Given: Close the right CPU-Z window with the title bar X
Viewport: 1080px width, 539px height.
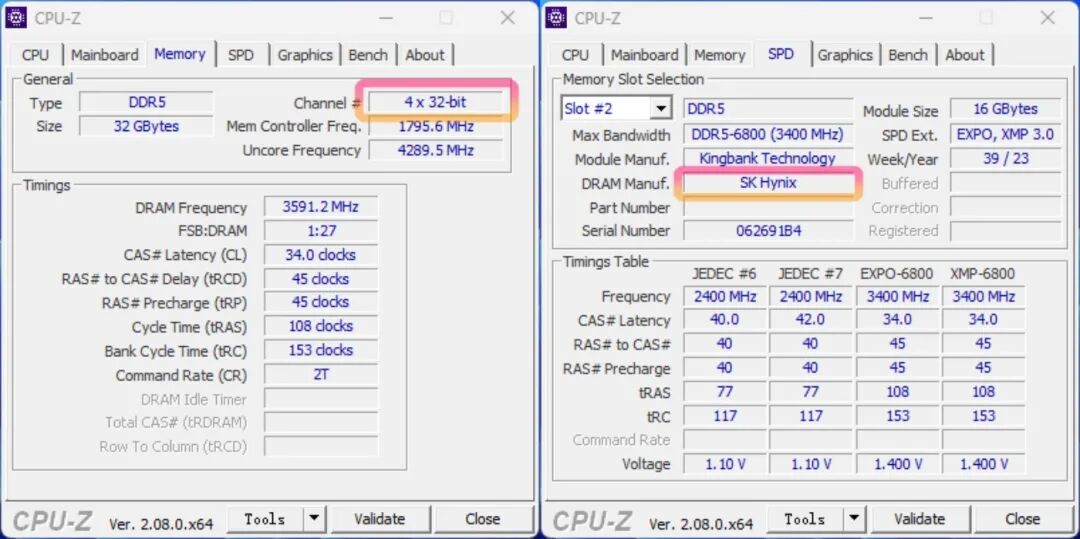Looking at the screenshot, I should pyautogui.click(x=1047, y=17).
